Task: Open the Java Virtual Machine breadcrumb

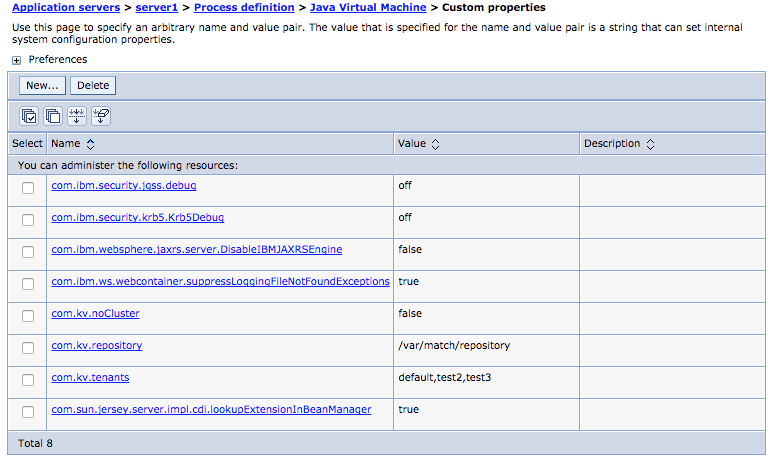Action: click(x=367, y=8)
